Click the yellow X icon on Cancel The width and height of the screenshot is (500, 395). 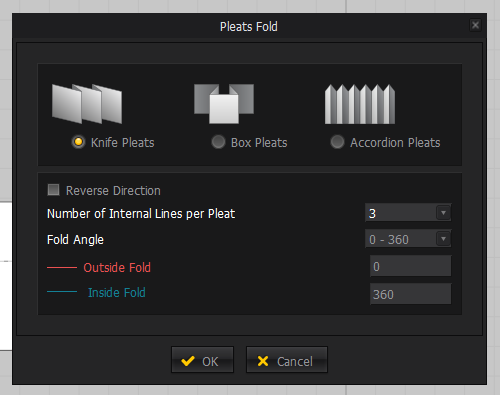263,361
